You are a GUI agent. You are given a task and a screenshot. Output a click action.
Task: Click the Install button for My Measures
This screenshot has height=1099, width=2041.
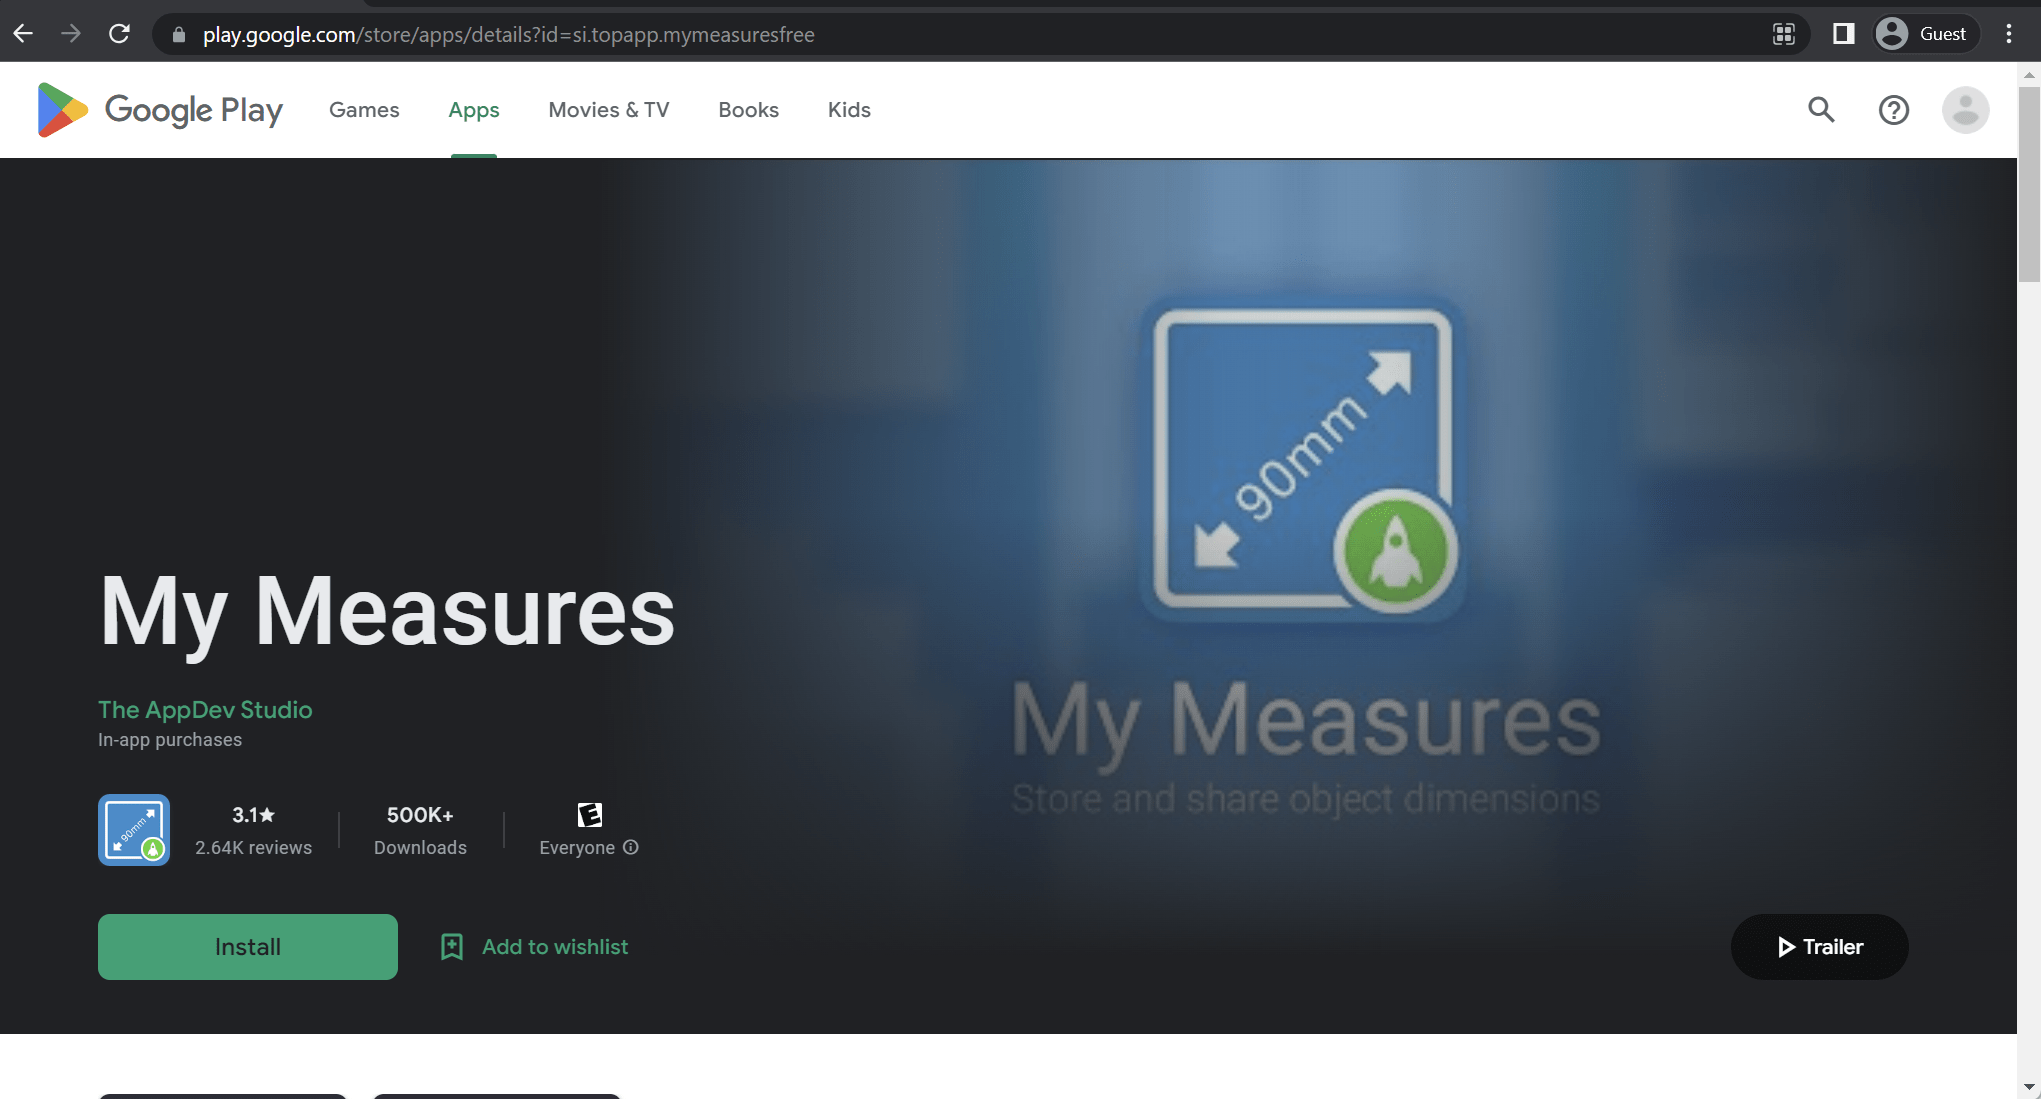click(248, 946)
